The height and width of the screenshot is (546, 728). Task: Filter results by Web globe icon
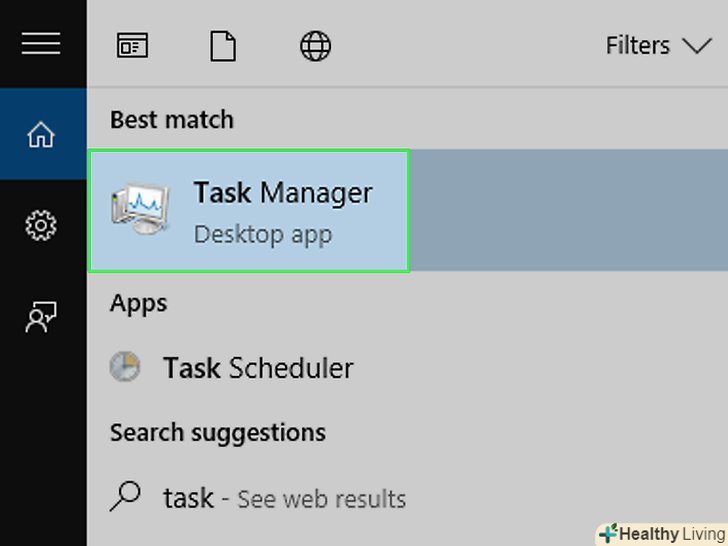coord(315,46)
